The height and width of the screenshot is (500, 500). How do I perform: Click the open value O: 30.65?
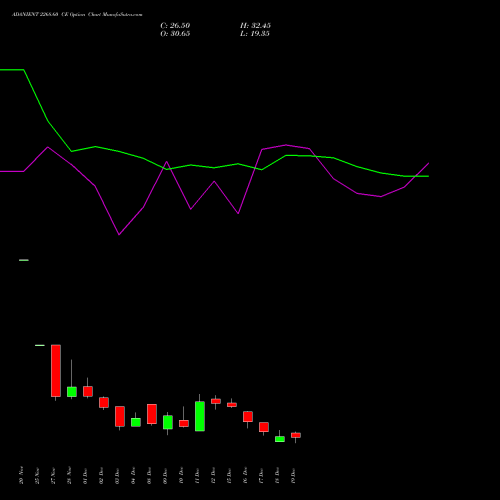(175, 34)
